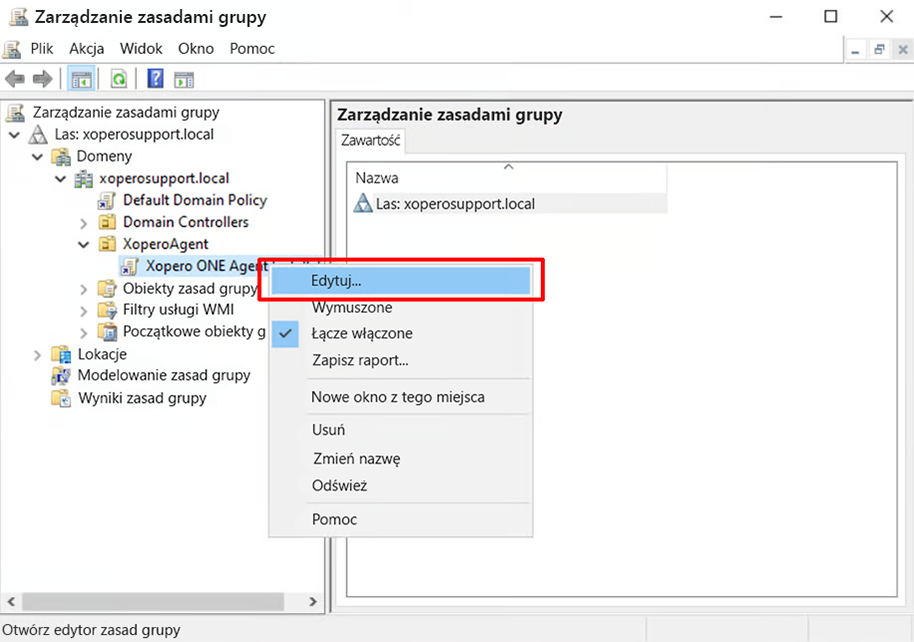Click the show/hide action pane icon

[183, 79]
